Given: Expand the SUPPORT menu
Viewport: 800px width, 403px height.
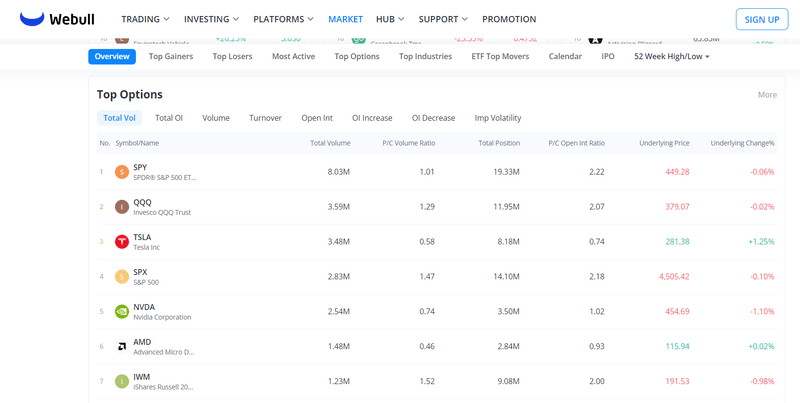Looking at the screenshot, I should click(443, 19).
